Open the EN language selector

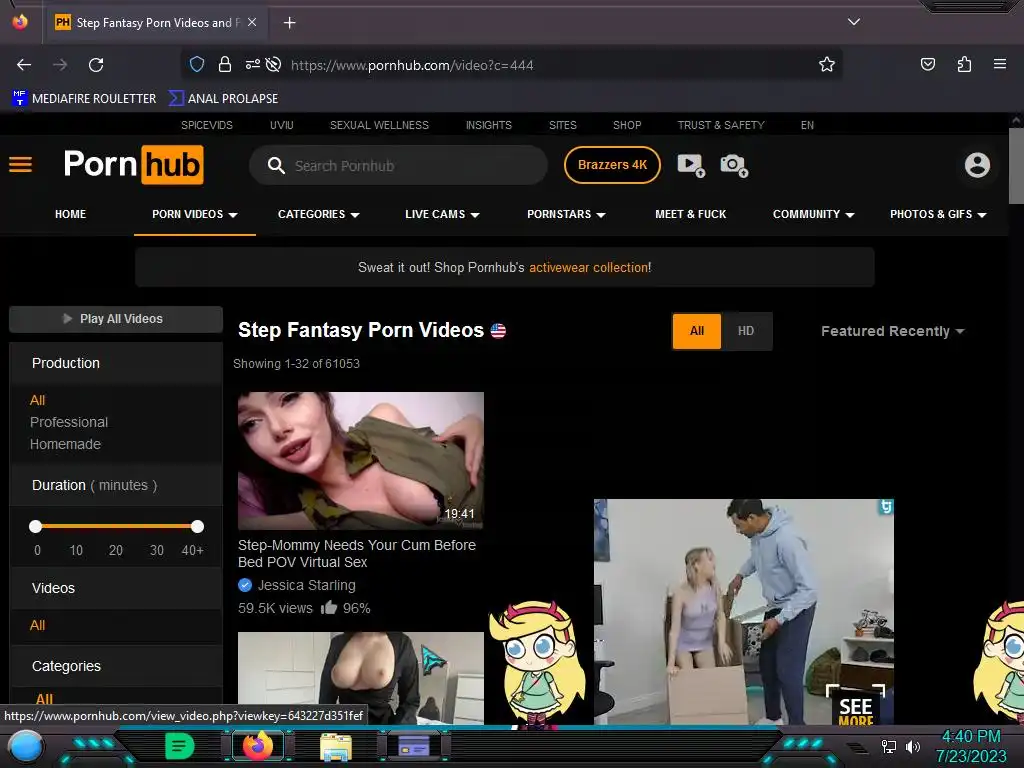[x=807, y=125]
